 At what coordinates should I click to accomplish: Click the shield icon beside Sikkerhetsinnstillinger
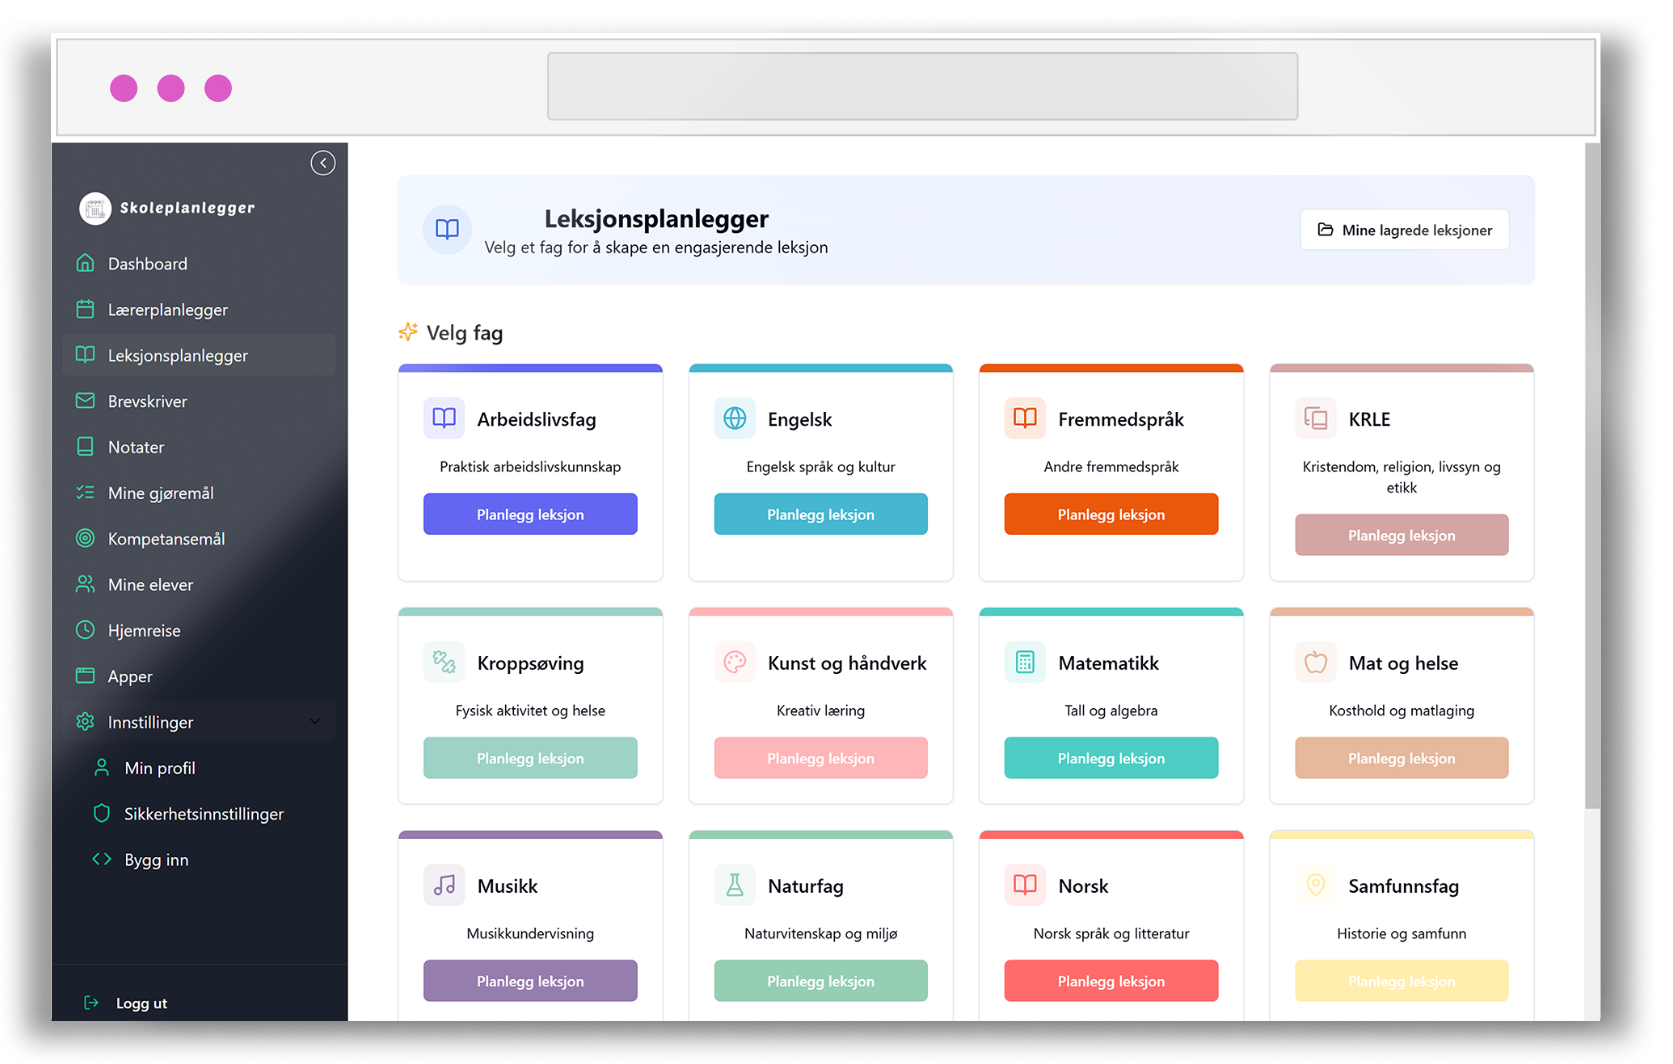pyautogui.click(x=101, y=813)
